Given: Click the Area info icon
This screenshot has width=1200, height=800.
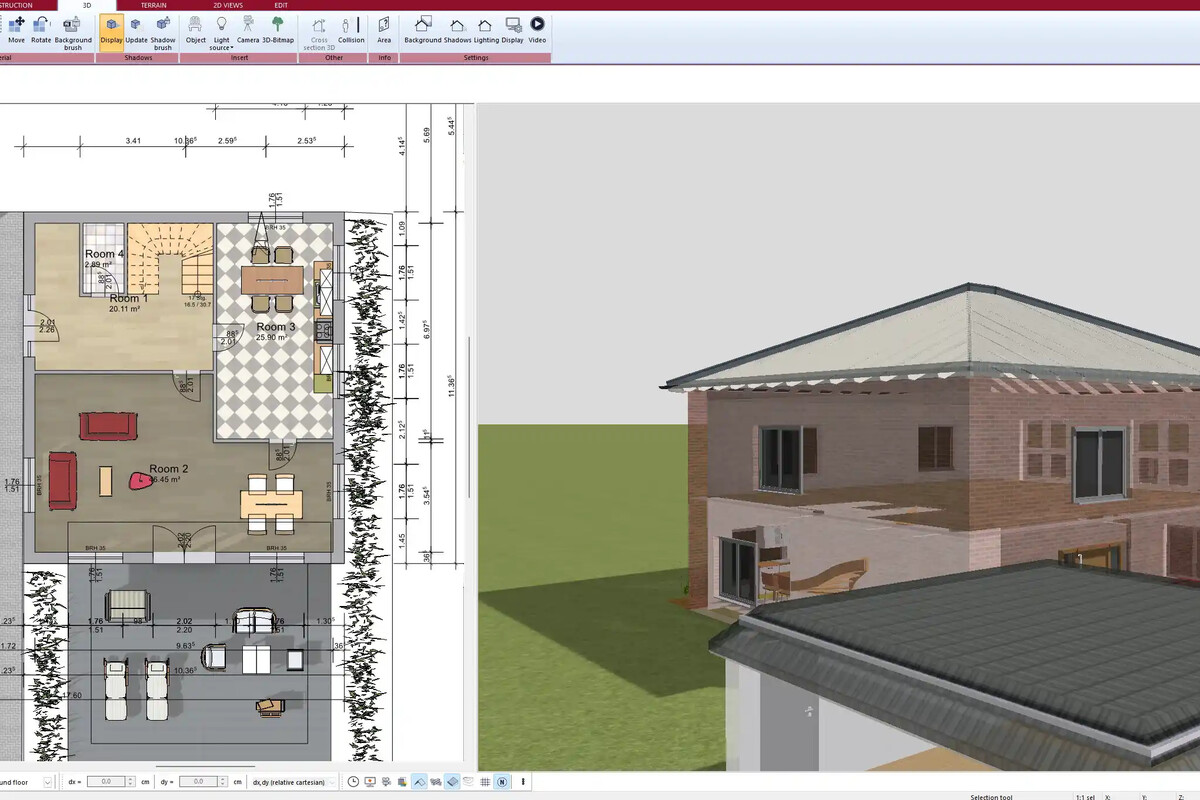Looking at the screenshot, I should click(384, 28).
